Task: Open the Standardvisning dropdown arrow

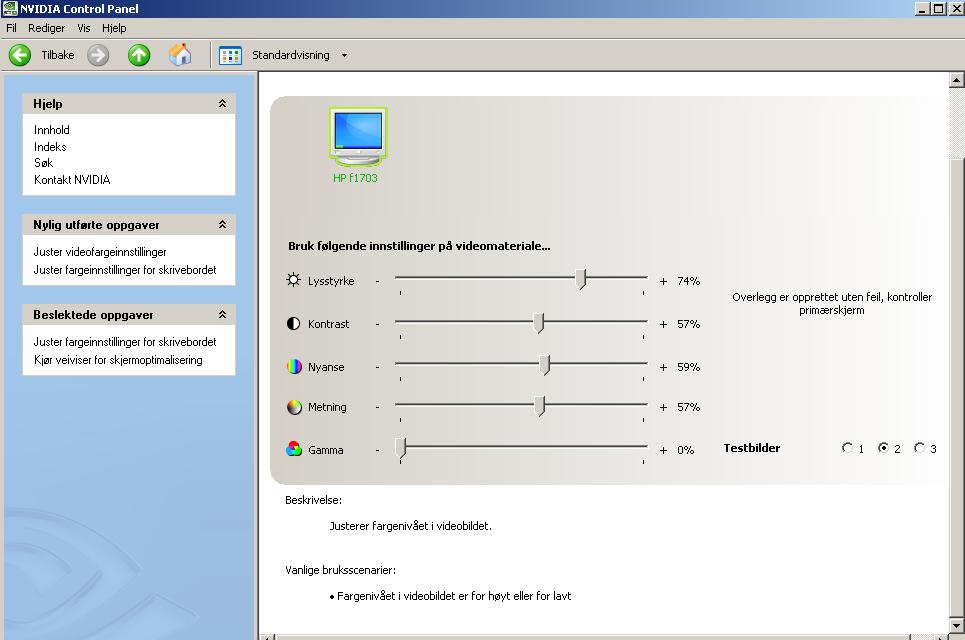Action: (345, 55)
